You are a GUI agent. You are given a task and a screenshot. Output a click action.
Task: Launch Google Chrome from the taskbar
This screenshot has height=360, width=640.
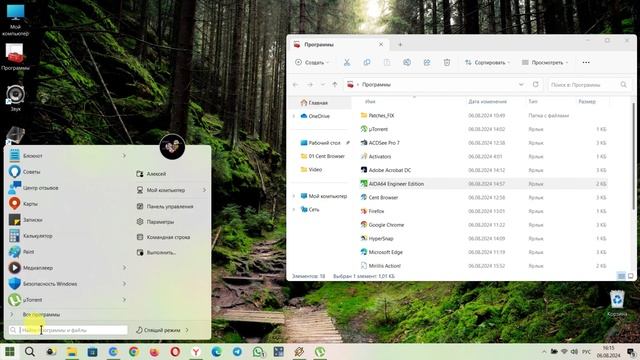coord(133,351)
